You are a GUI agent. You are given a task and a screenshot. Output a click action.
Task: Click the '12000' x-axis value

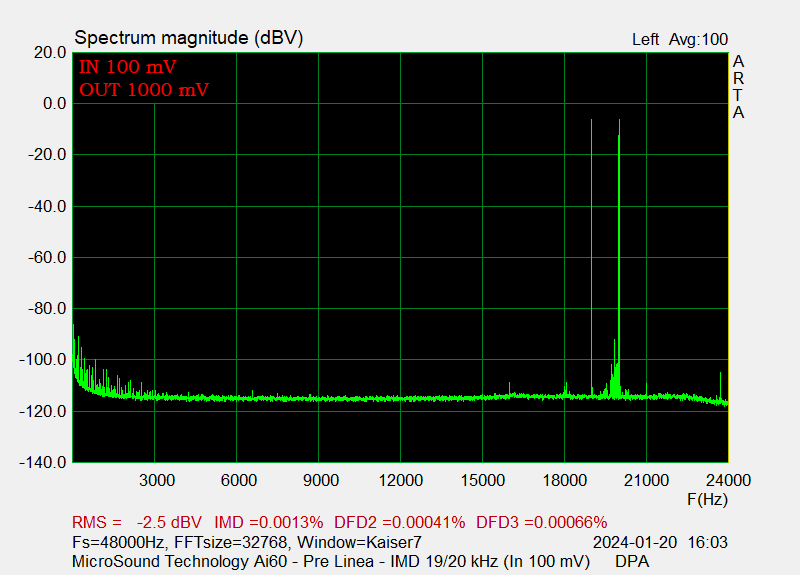pyautogui.click(x=401, y=480)
